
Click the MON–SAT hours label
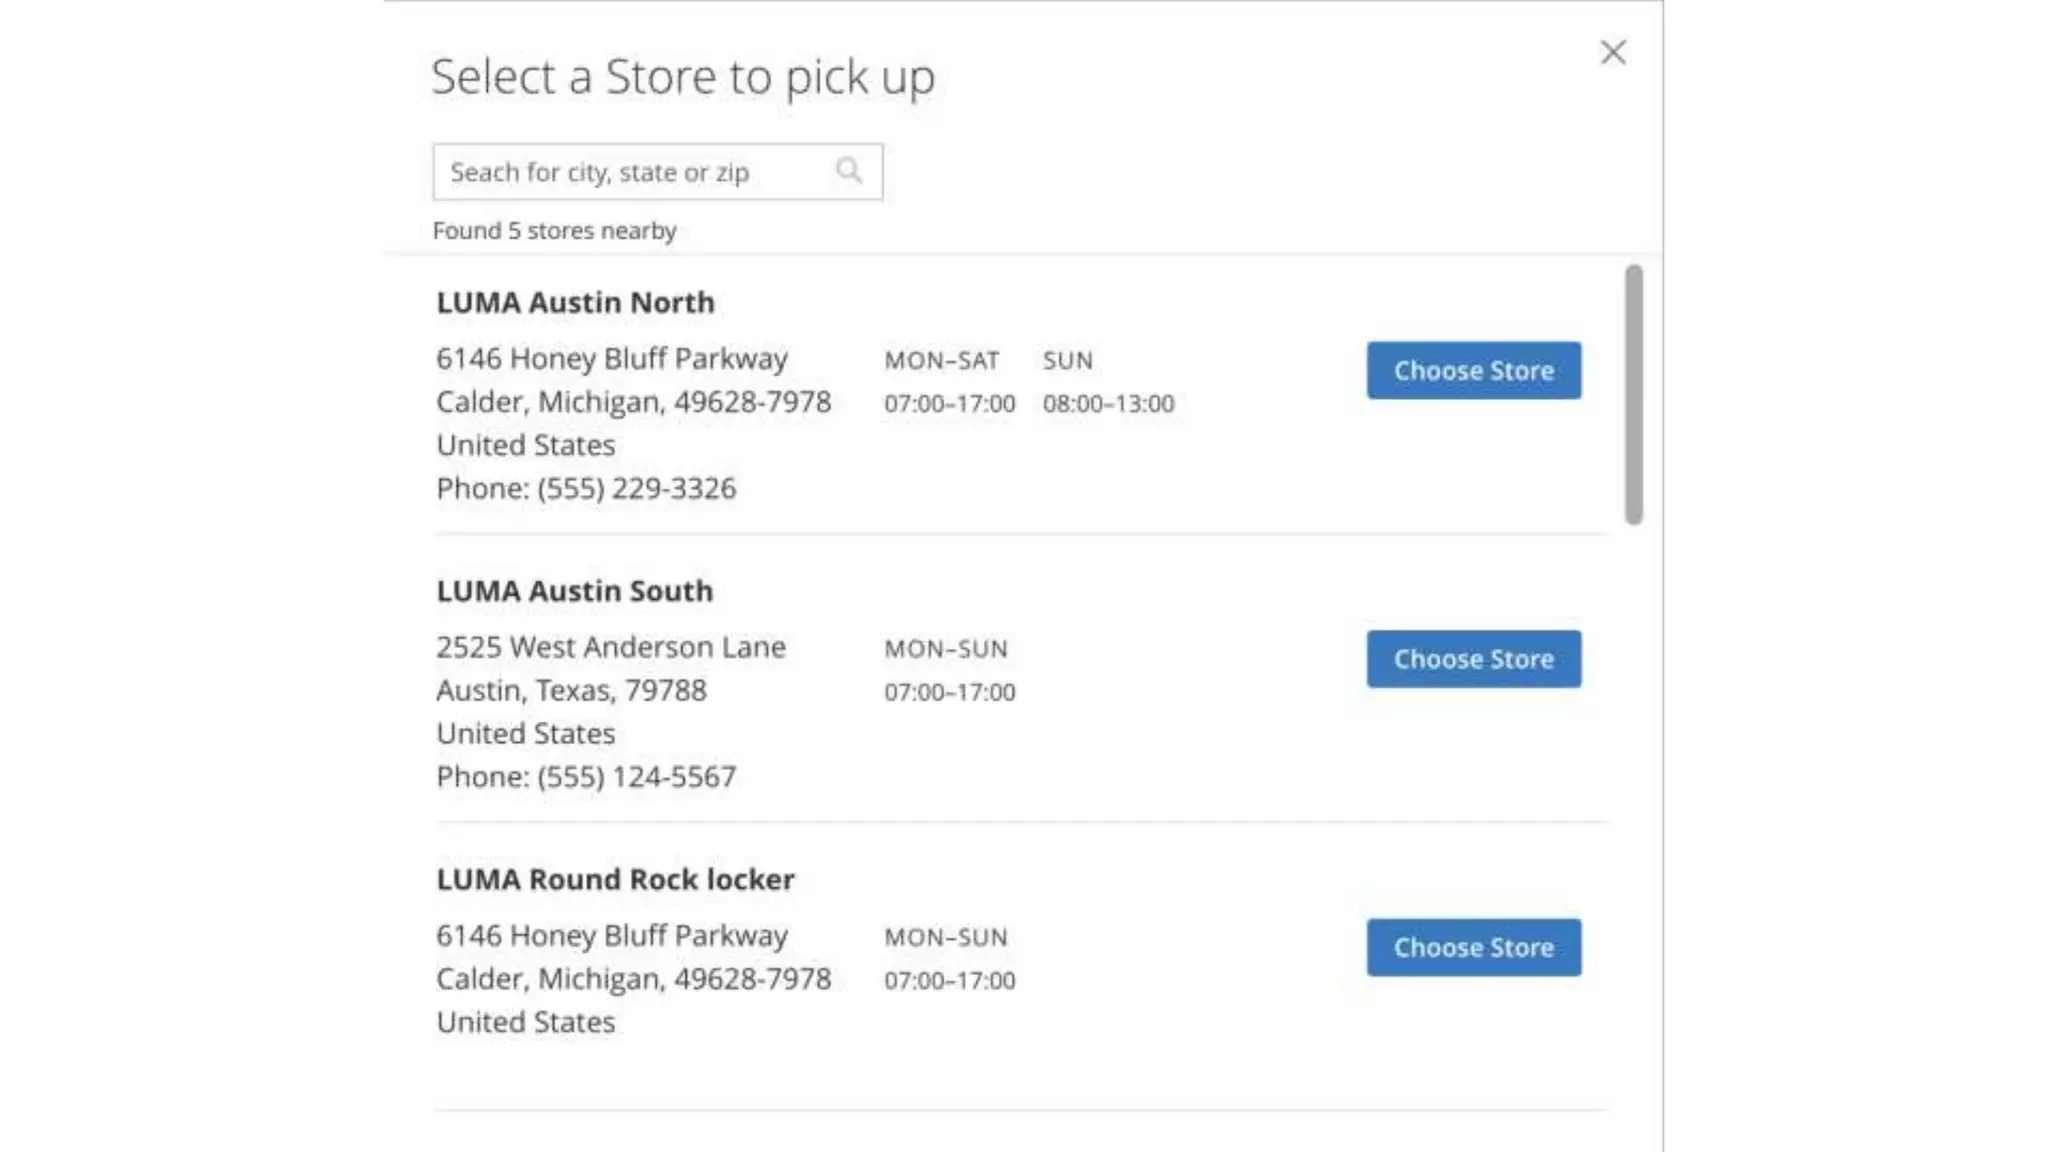click(x=941, y=361)
